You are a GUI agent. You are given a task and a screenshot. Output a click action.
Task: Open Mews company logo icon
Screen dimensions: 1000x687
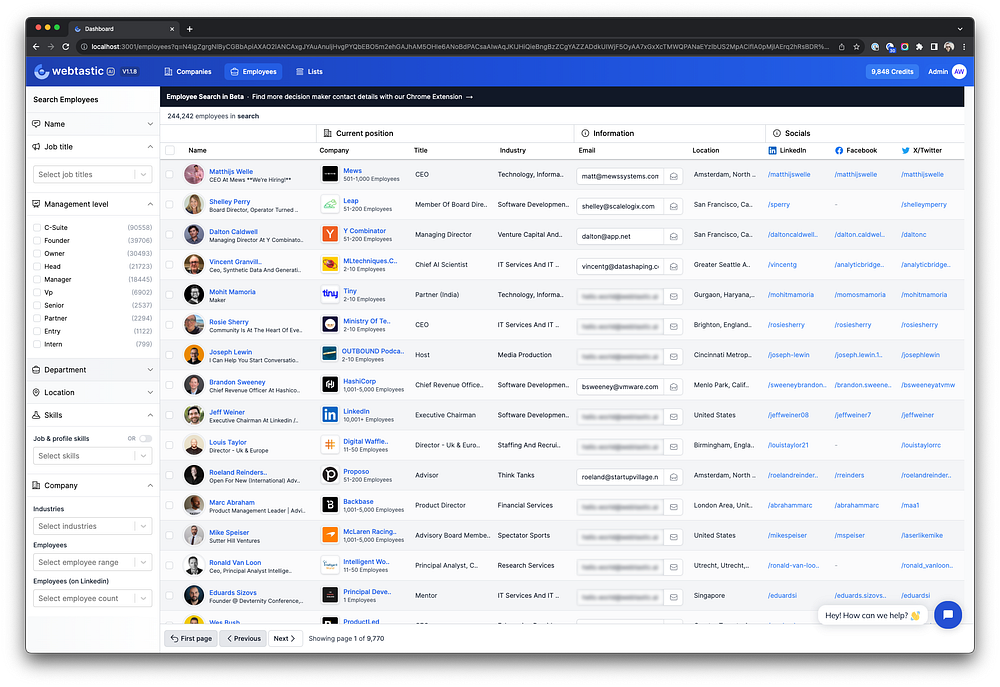click(330, 174)
